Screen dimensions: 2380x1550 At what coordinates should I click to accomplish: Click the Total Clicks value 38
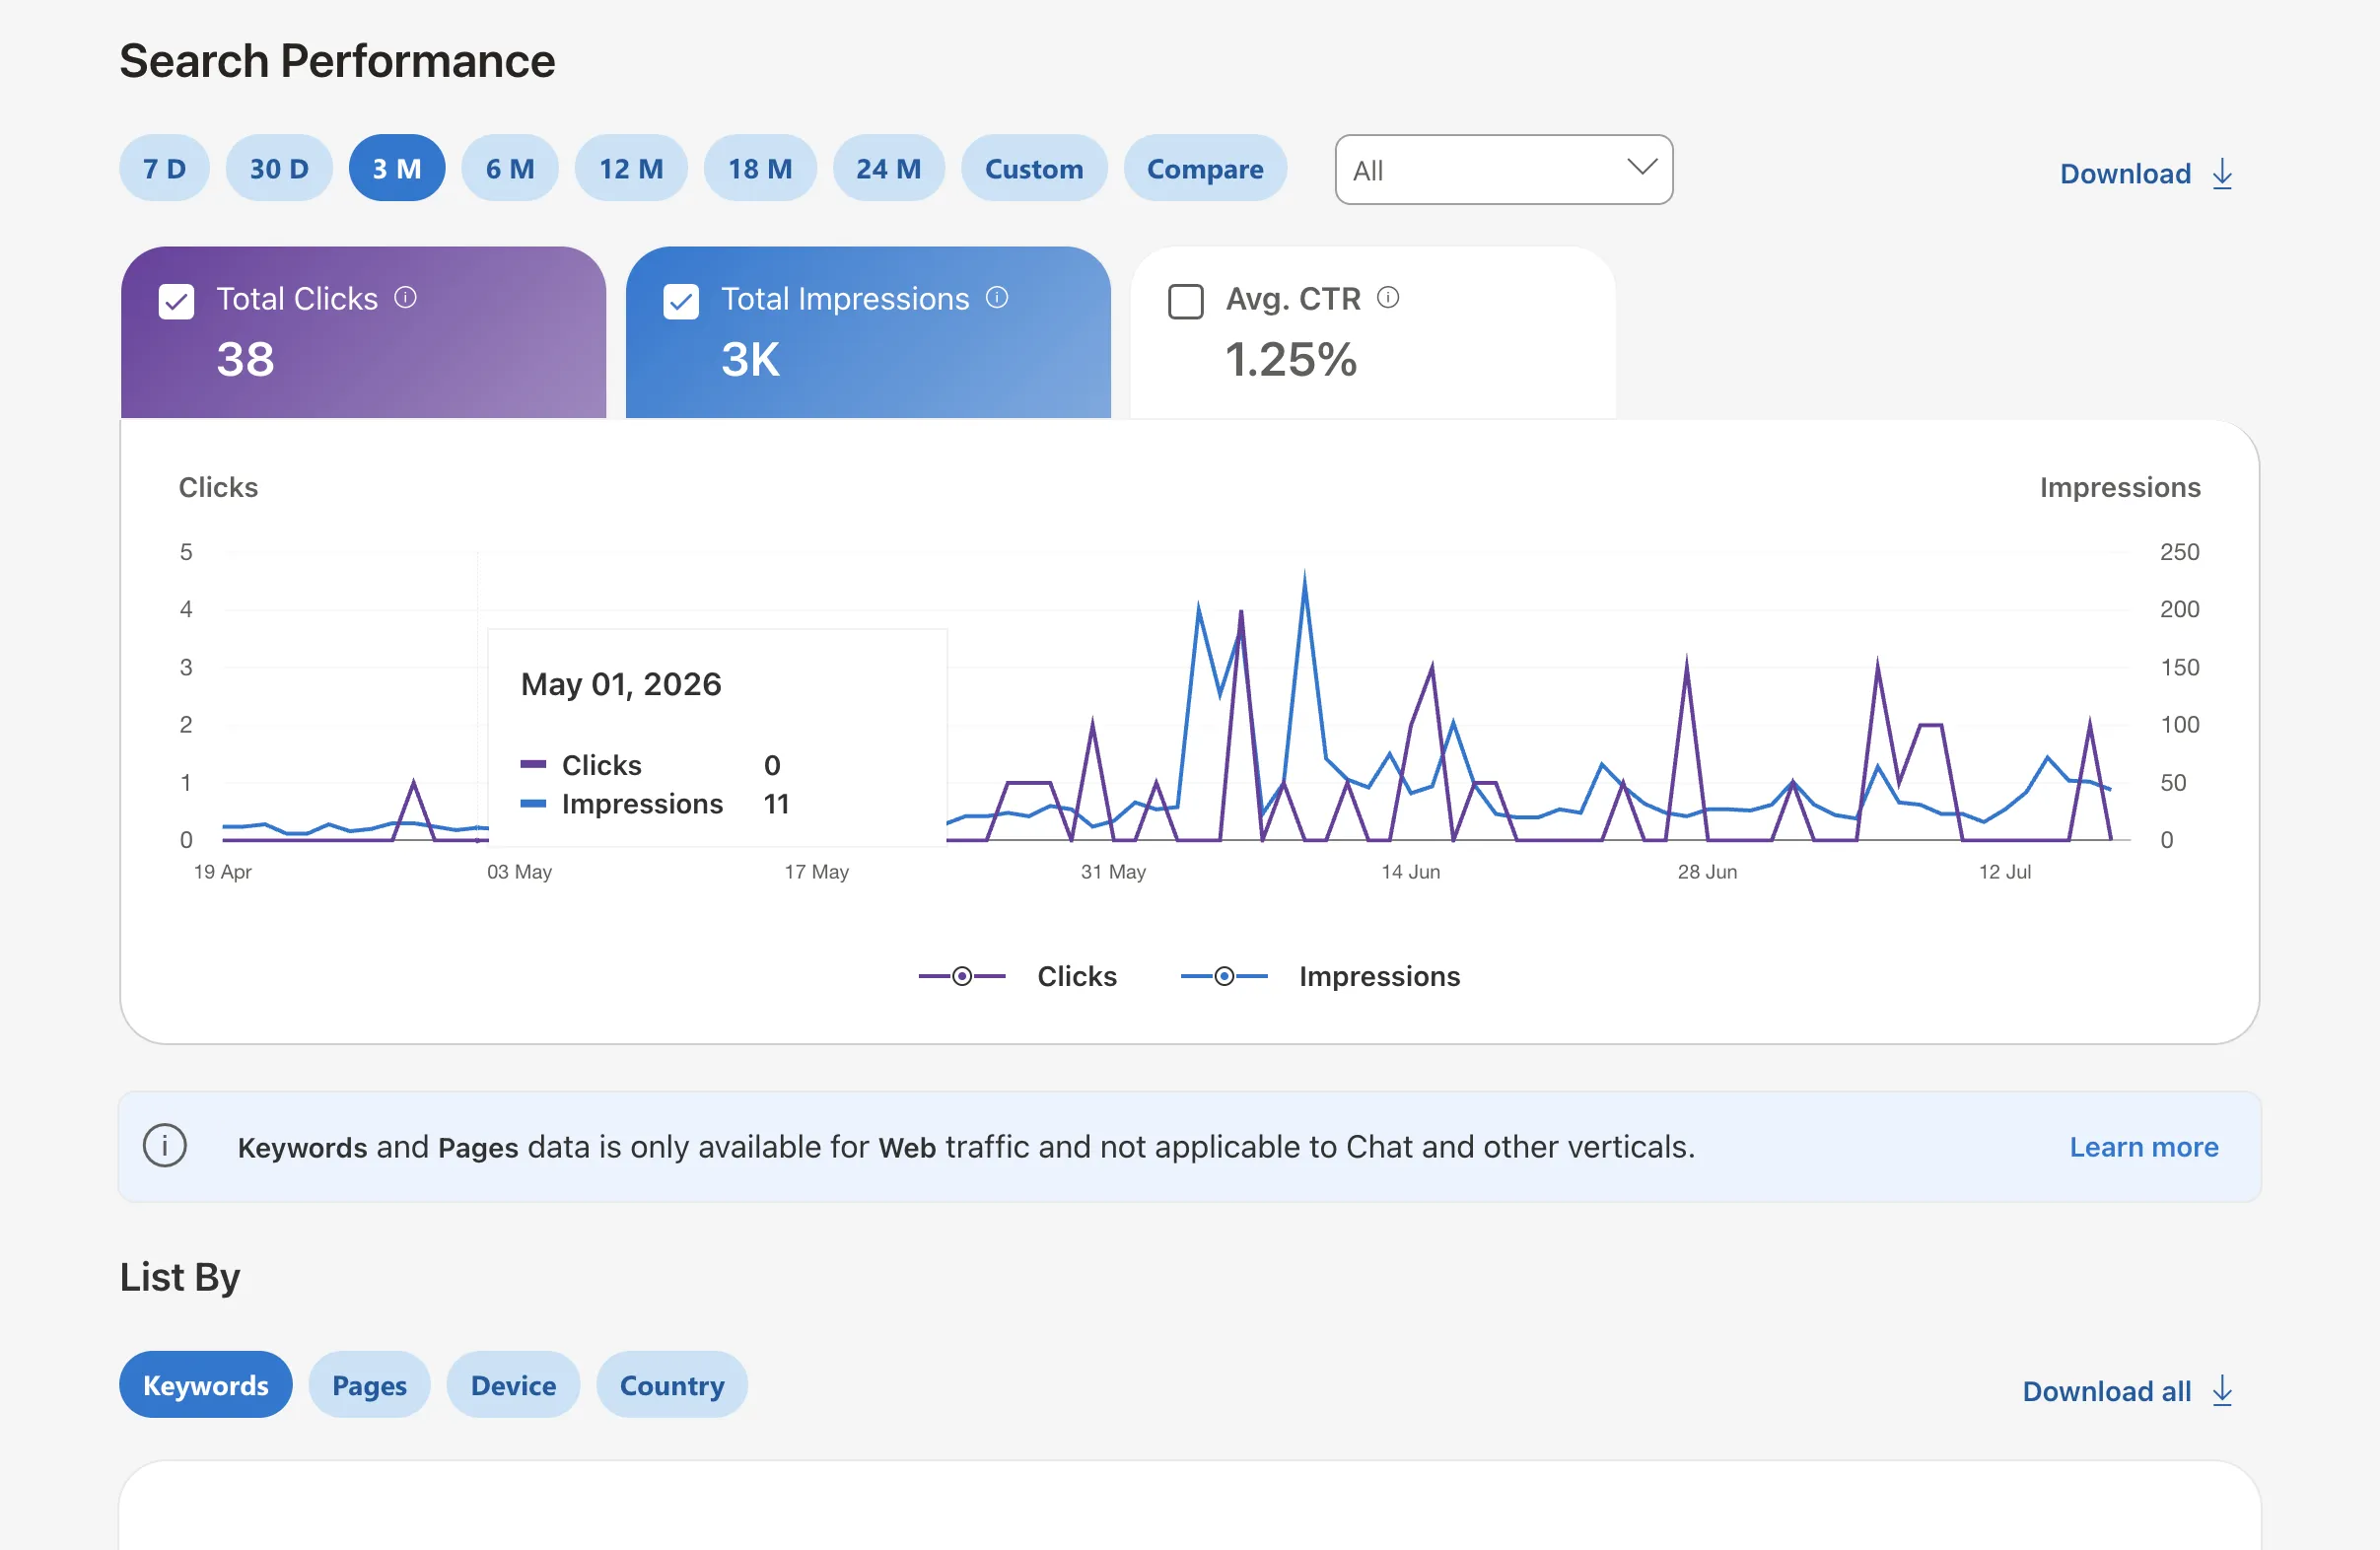pos(245,359)
